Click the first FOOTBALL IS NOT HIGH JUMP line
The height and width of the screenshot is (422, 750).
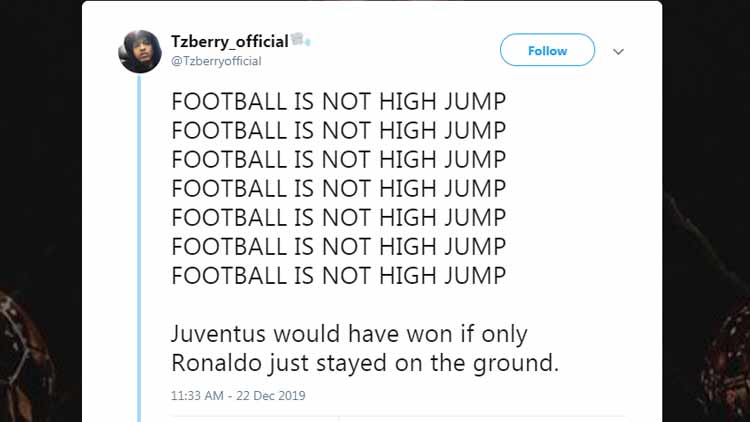[338, 101]
